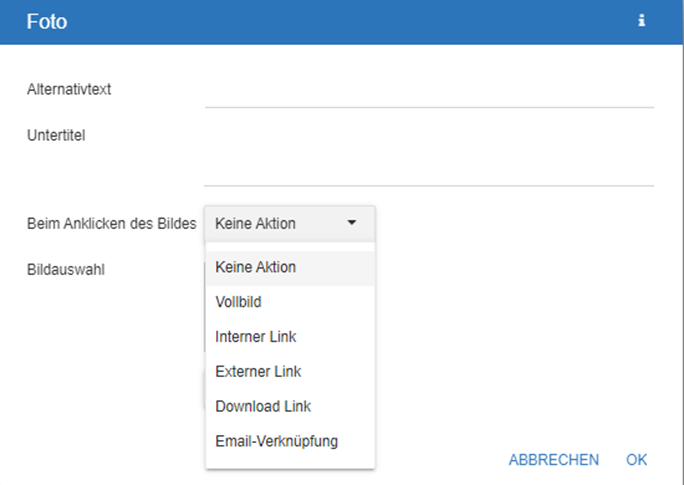
Task: Click the Foto dialog title
Action: (x=47, y=21)
